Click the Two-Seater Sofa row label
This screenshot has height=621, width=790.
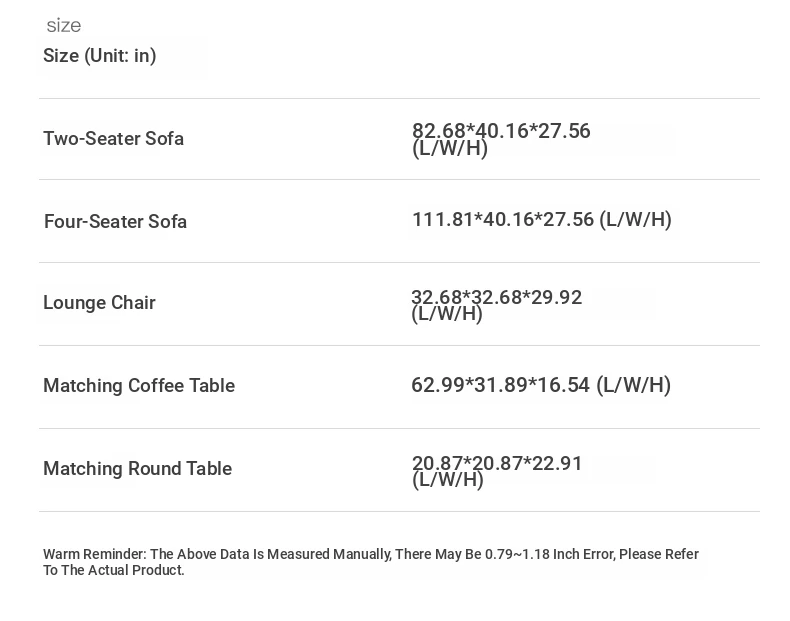coord(113,139)
